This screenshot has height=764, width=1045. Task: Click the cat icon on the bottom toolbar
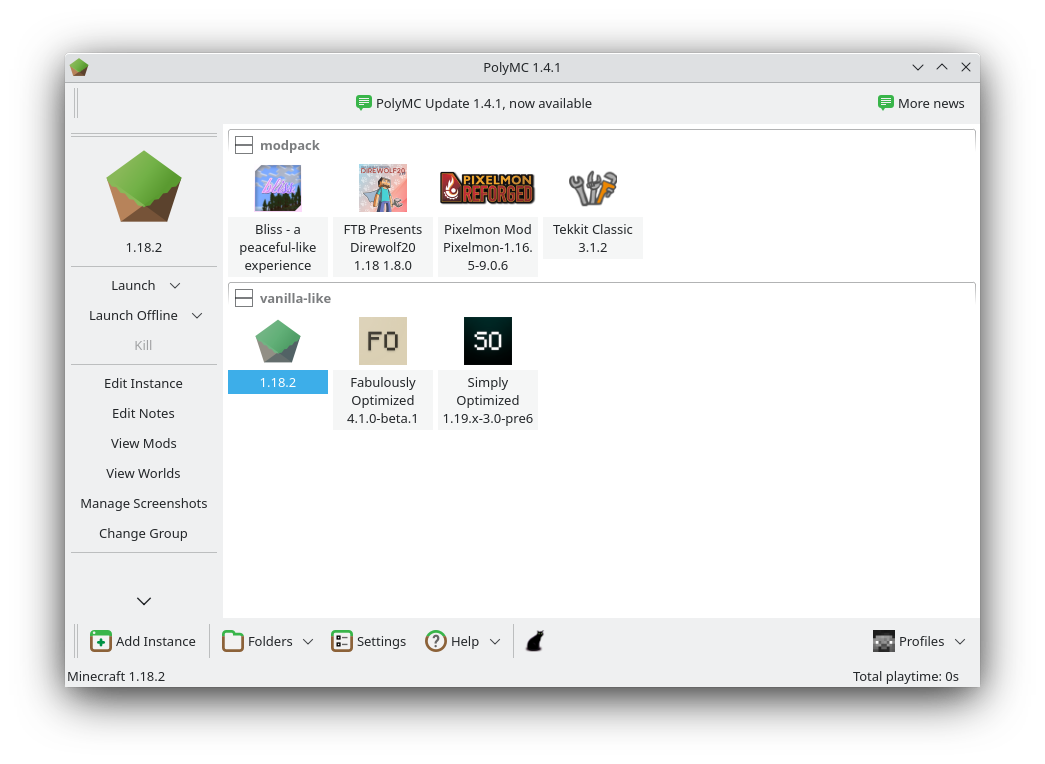coord(534,640)
